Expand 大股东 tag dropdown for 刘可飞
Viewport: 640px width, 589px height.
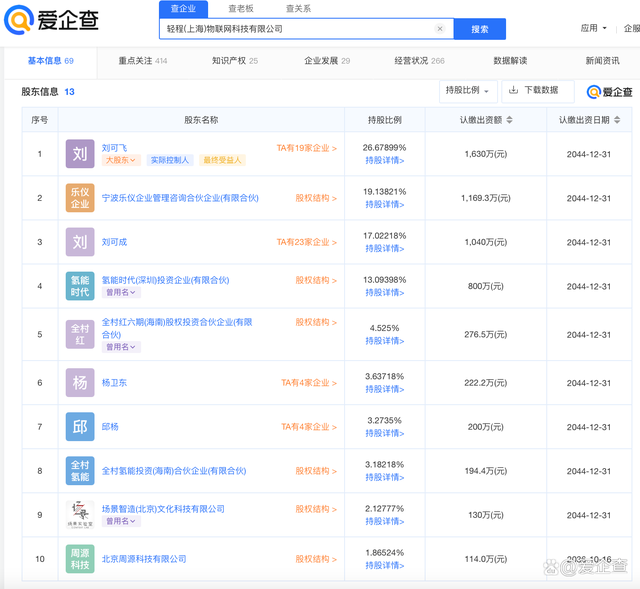pos(122,160)
